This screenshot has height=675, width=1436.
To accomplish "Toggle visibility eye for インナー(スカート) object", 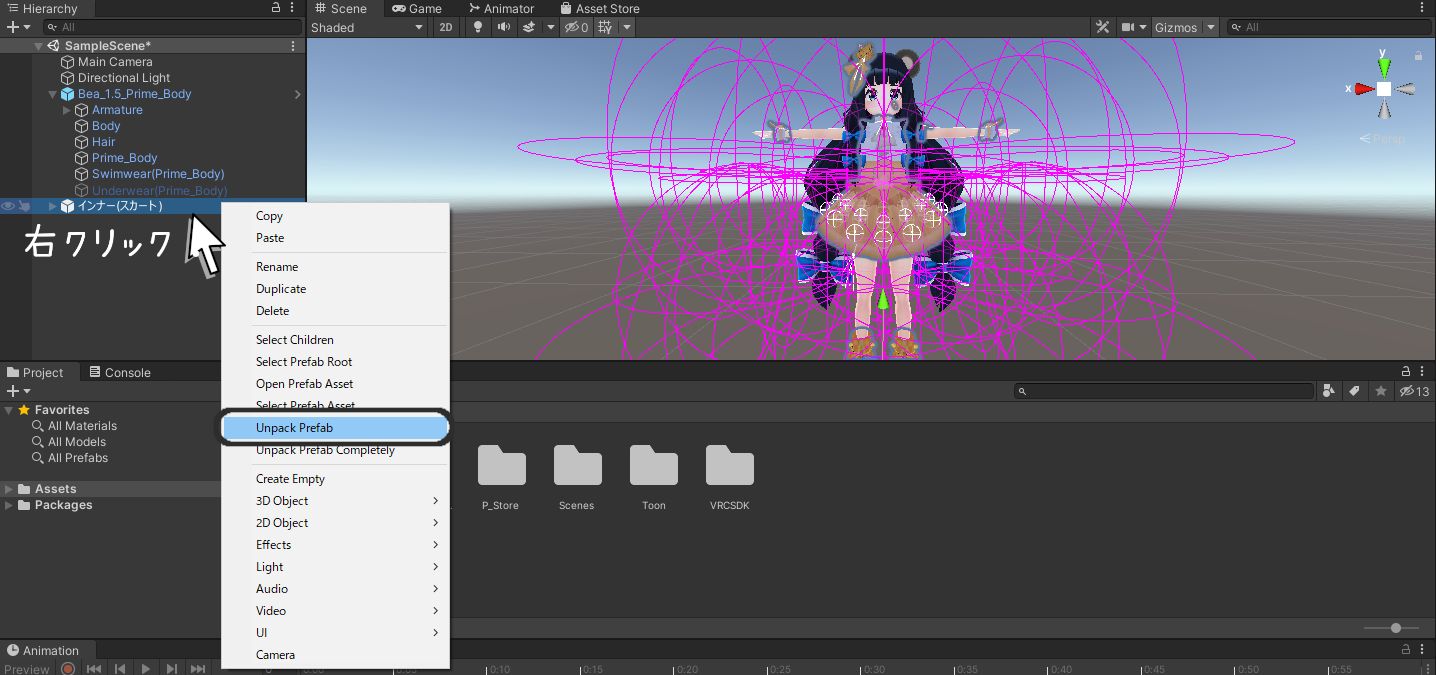I will click(x=8, y=206).
